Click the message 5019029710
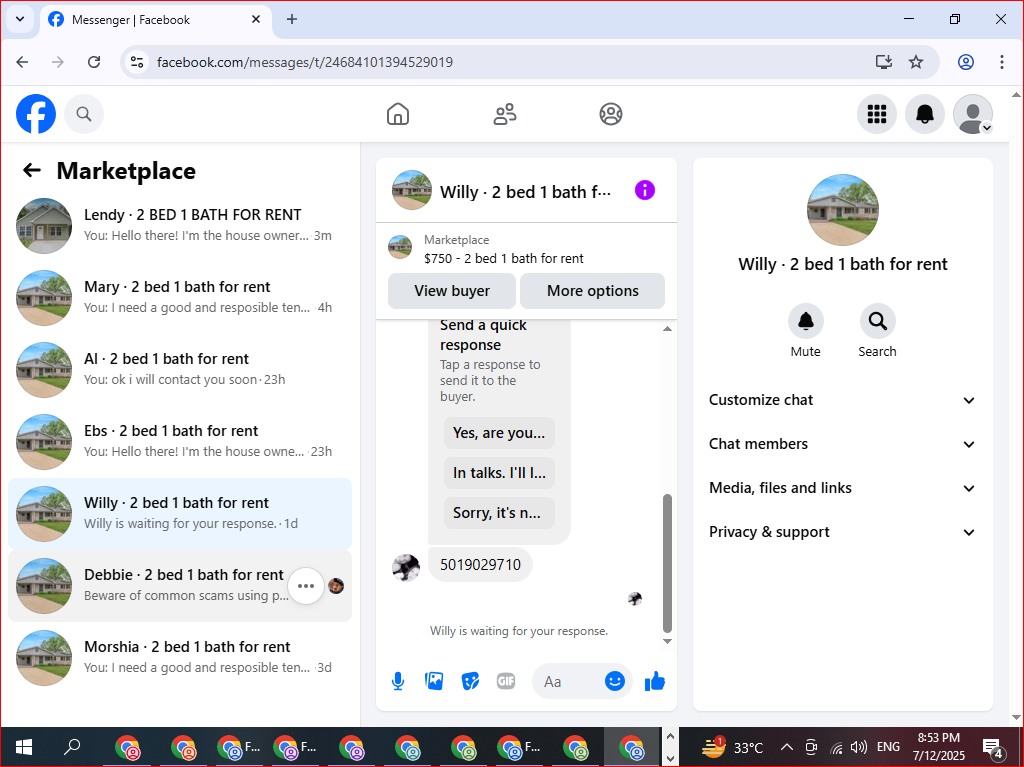The height and width of the screenshot is (767, 1024). coord(480,564)
